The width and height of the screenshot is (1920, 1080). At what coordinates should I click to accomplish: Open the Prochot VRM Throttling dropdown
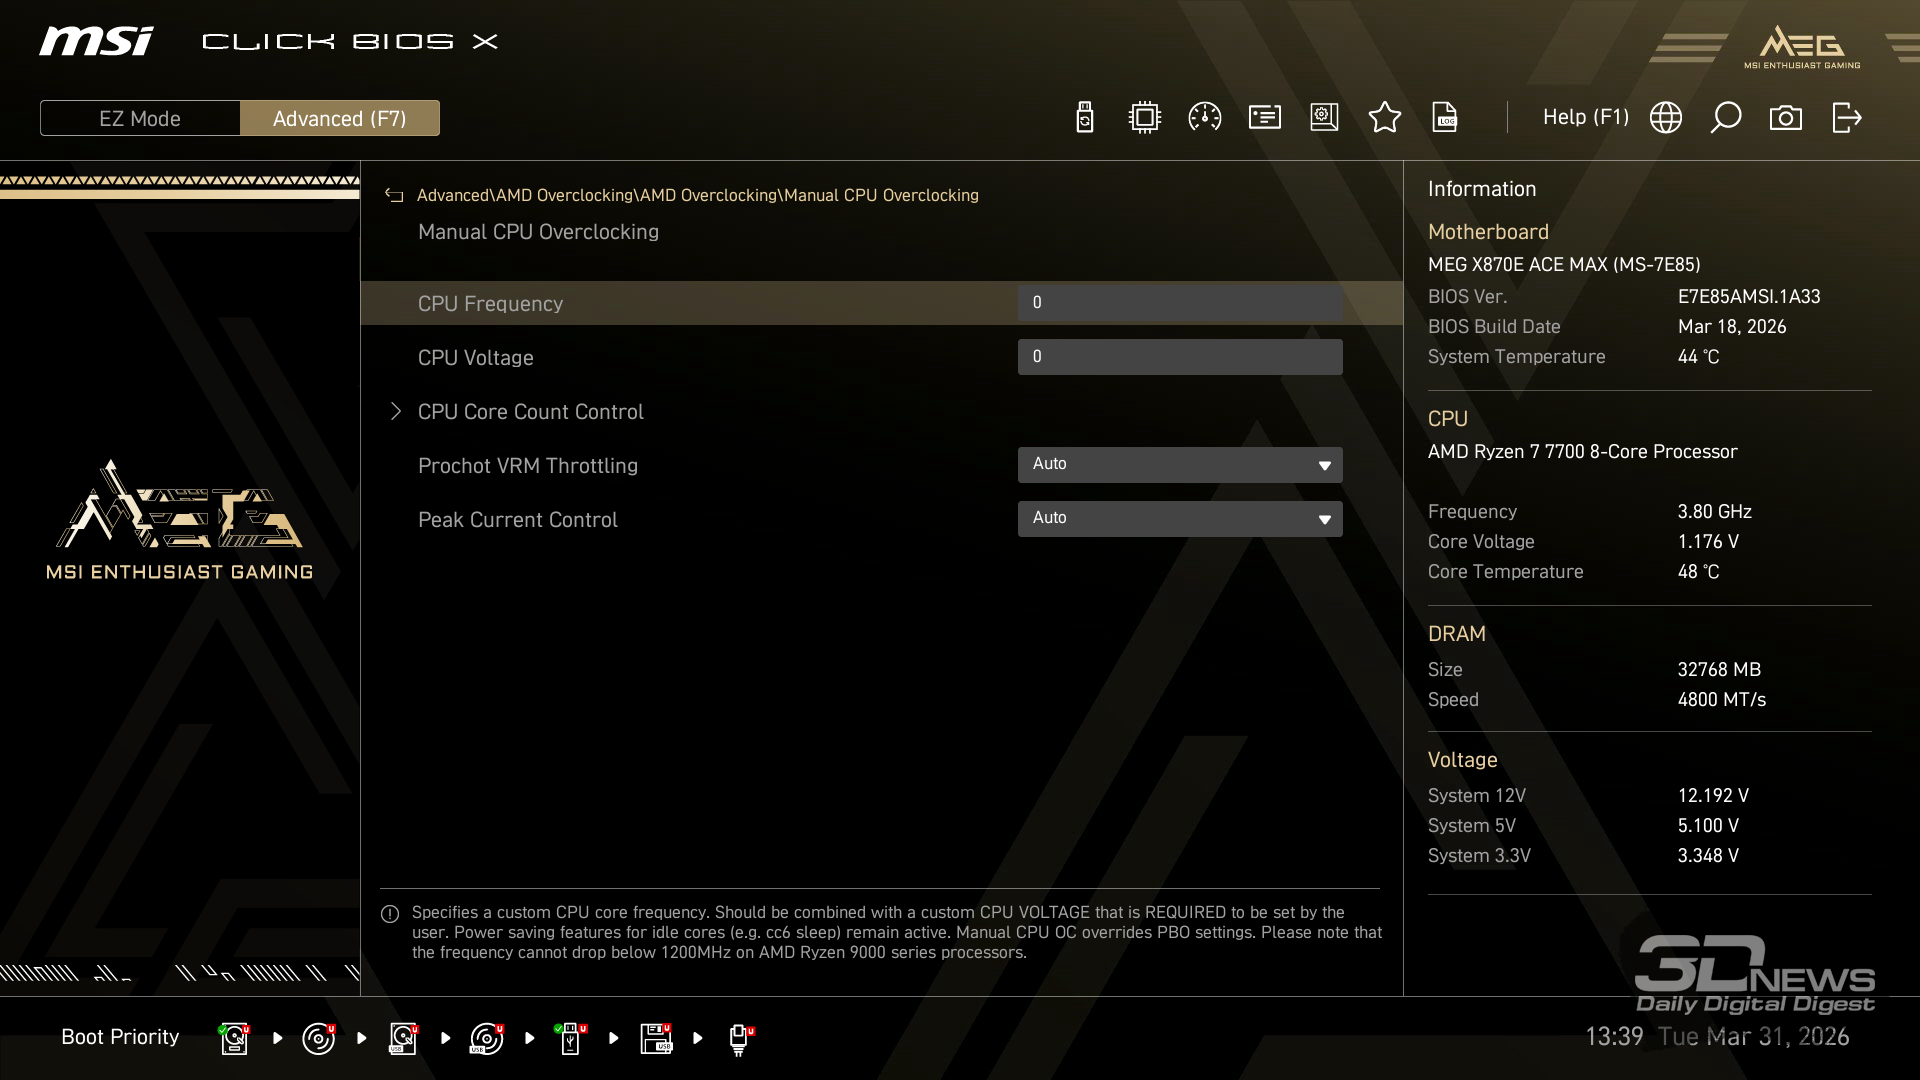tap(1179, 464)
